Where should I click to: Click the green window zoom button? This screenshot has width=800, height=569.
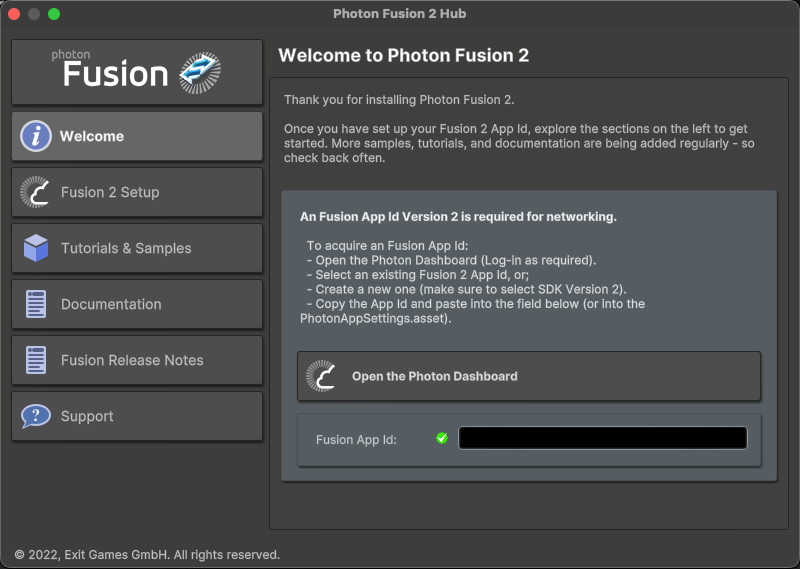(x=54, y=14)
